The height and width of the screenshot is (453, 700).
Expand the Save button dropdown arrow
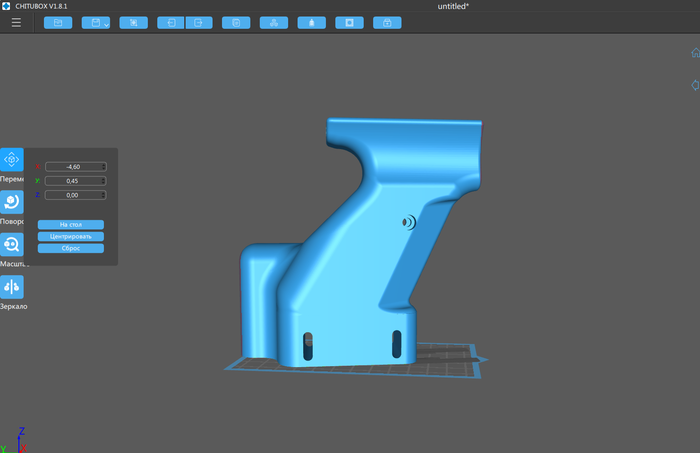pos(107,25)
